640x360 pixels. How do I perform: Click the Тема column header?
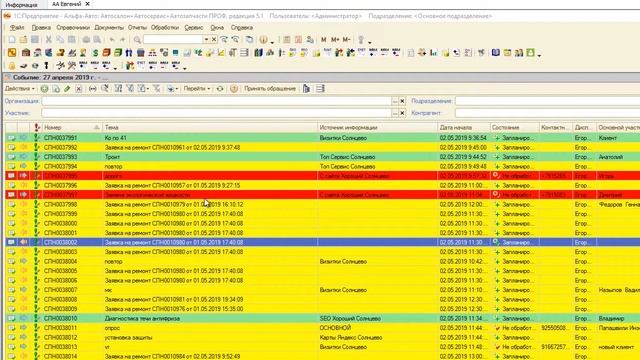pyautogui.click(x=210, y=128)
